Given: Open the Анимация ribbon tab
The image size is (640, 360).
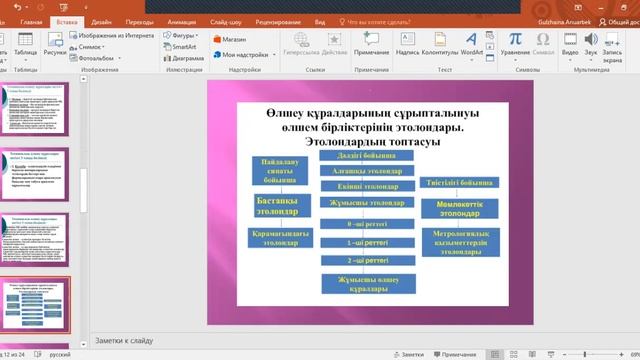Looking at the screenshot, I should (x=182, y=22).
